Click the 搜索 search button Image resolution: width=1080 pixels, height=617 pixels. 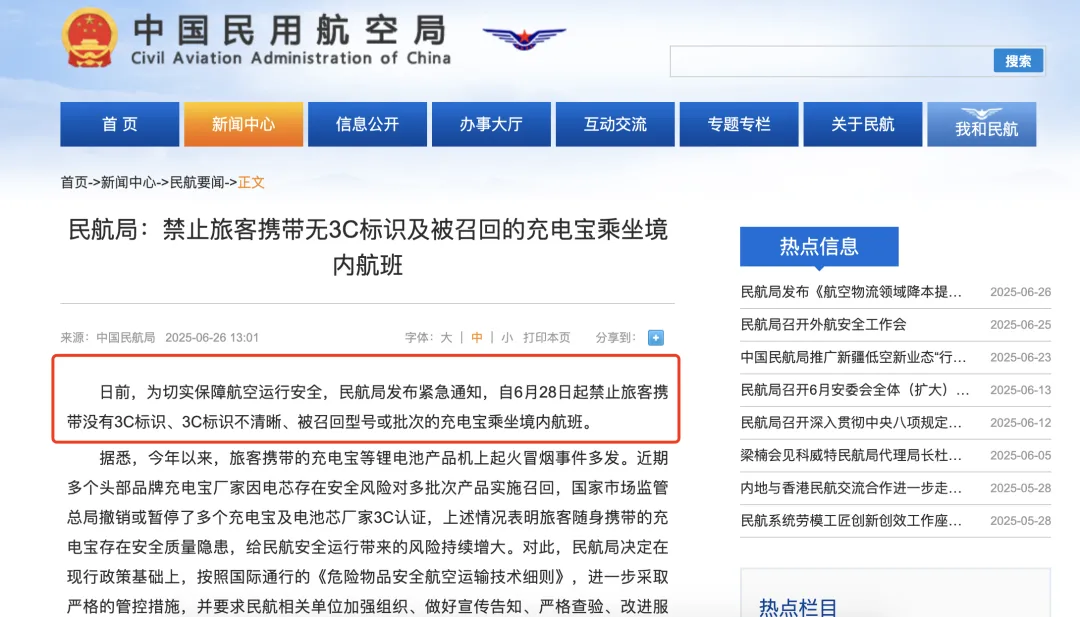tap(1018, 61)
